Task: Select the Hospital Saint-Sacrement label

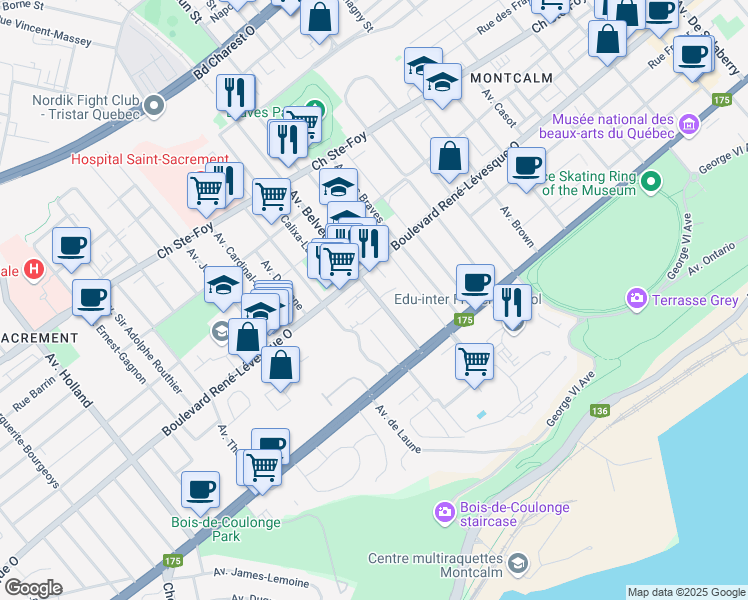Action: click(150, 159)
